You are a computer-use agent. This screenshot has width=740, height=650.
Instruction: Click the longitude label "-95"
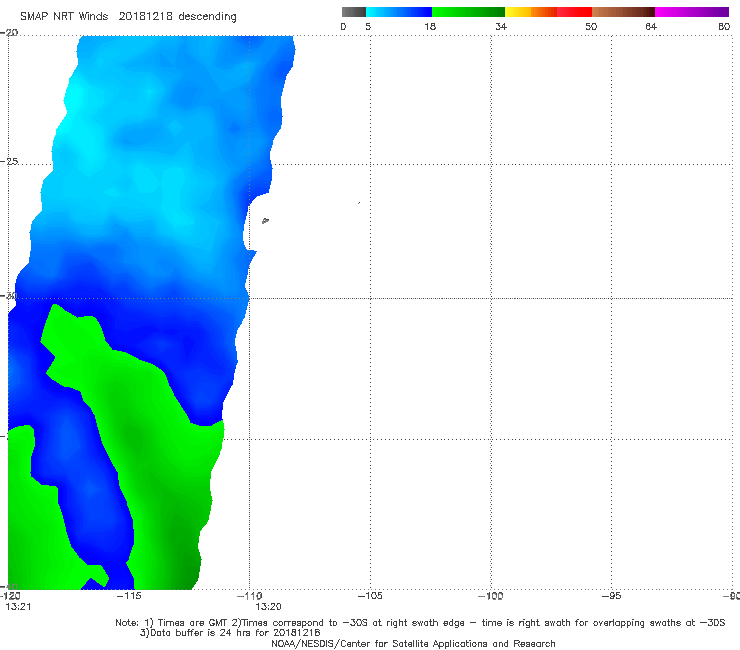tap(612, 596)
